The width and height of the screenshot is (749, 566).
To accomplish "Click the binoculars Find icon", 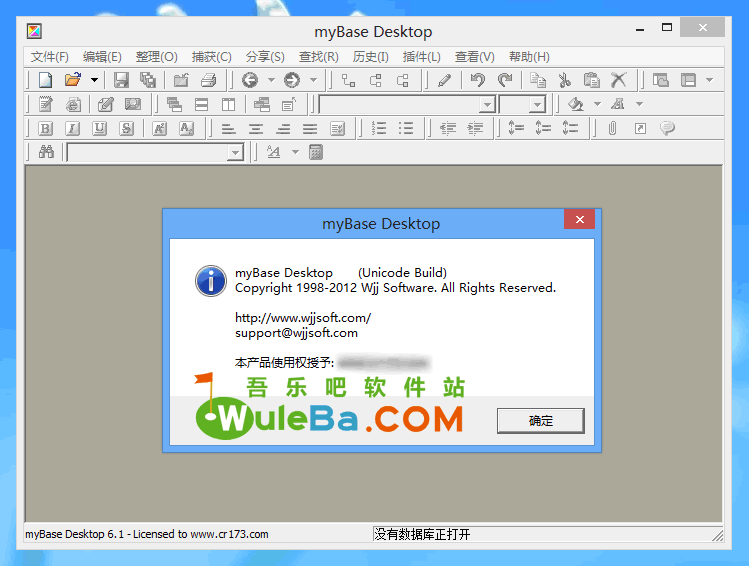I will click(46, 152).
